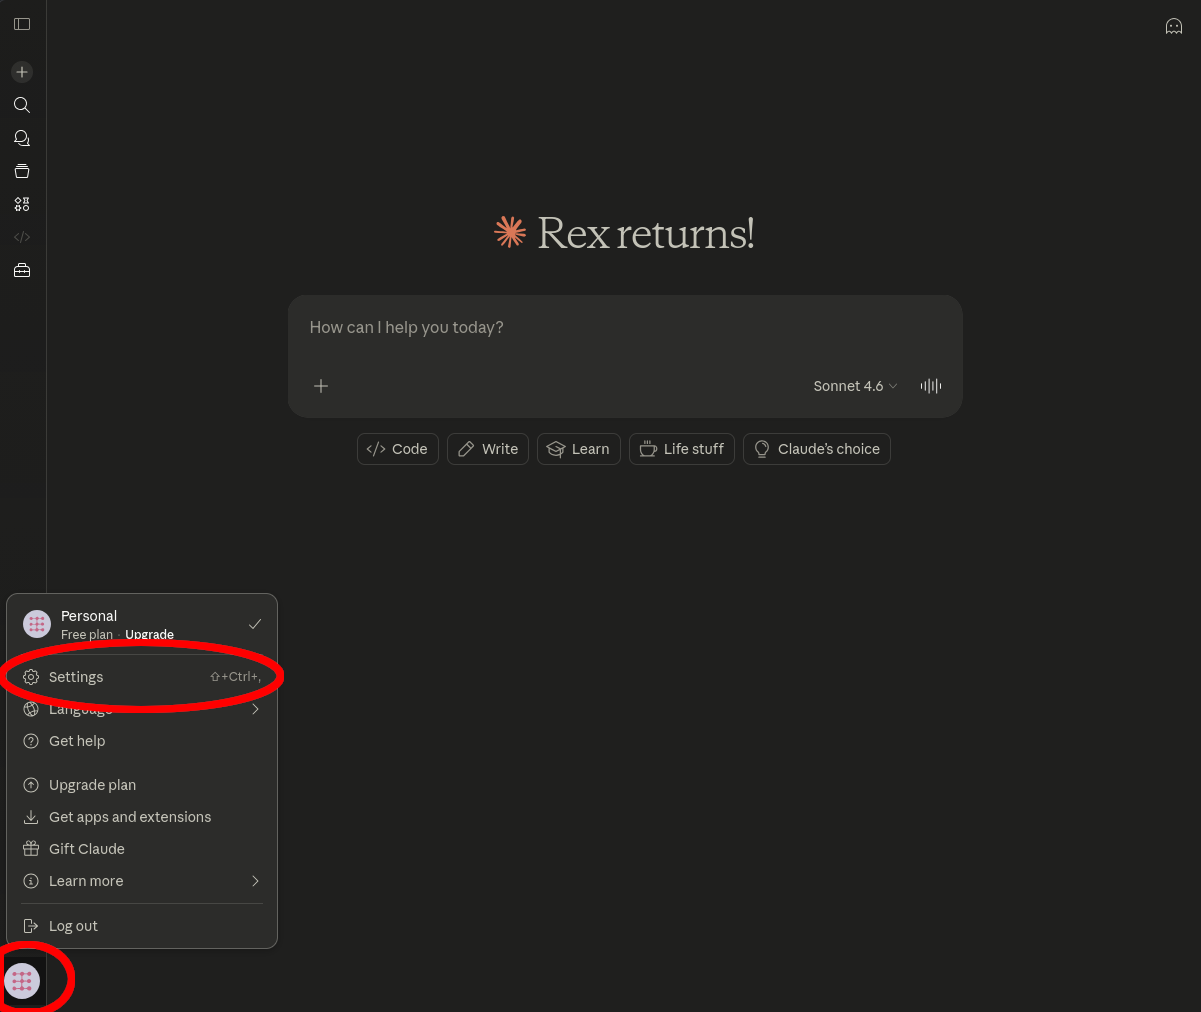
Task: Attach a file using the plus in the prompt box
Action: pyautogui.click(x=320, y=385)
